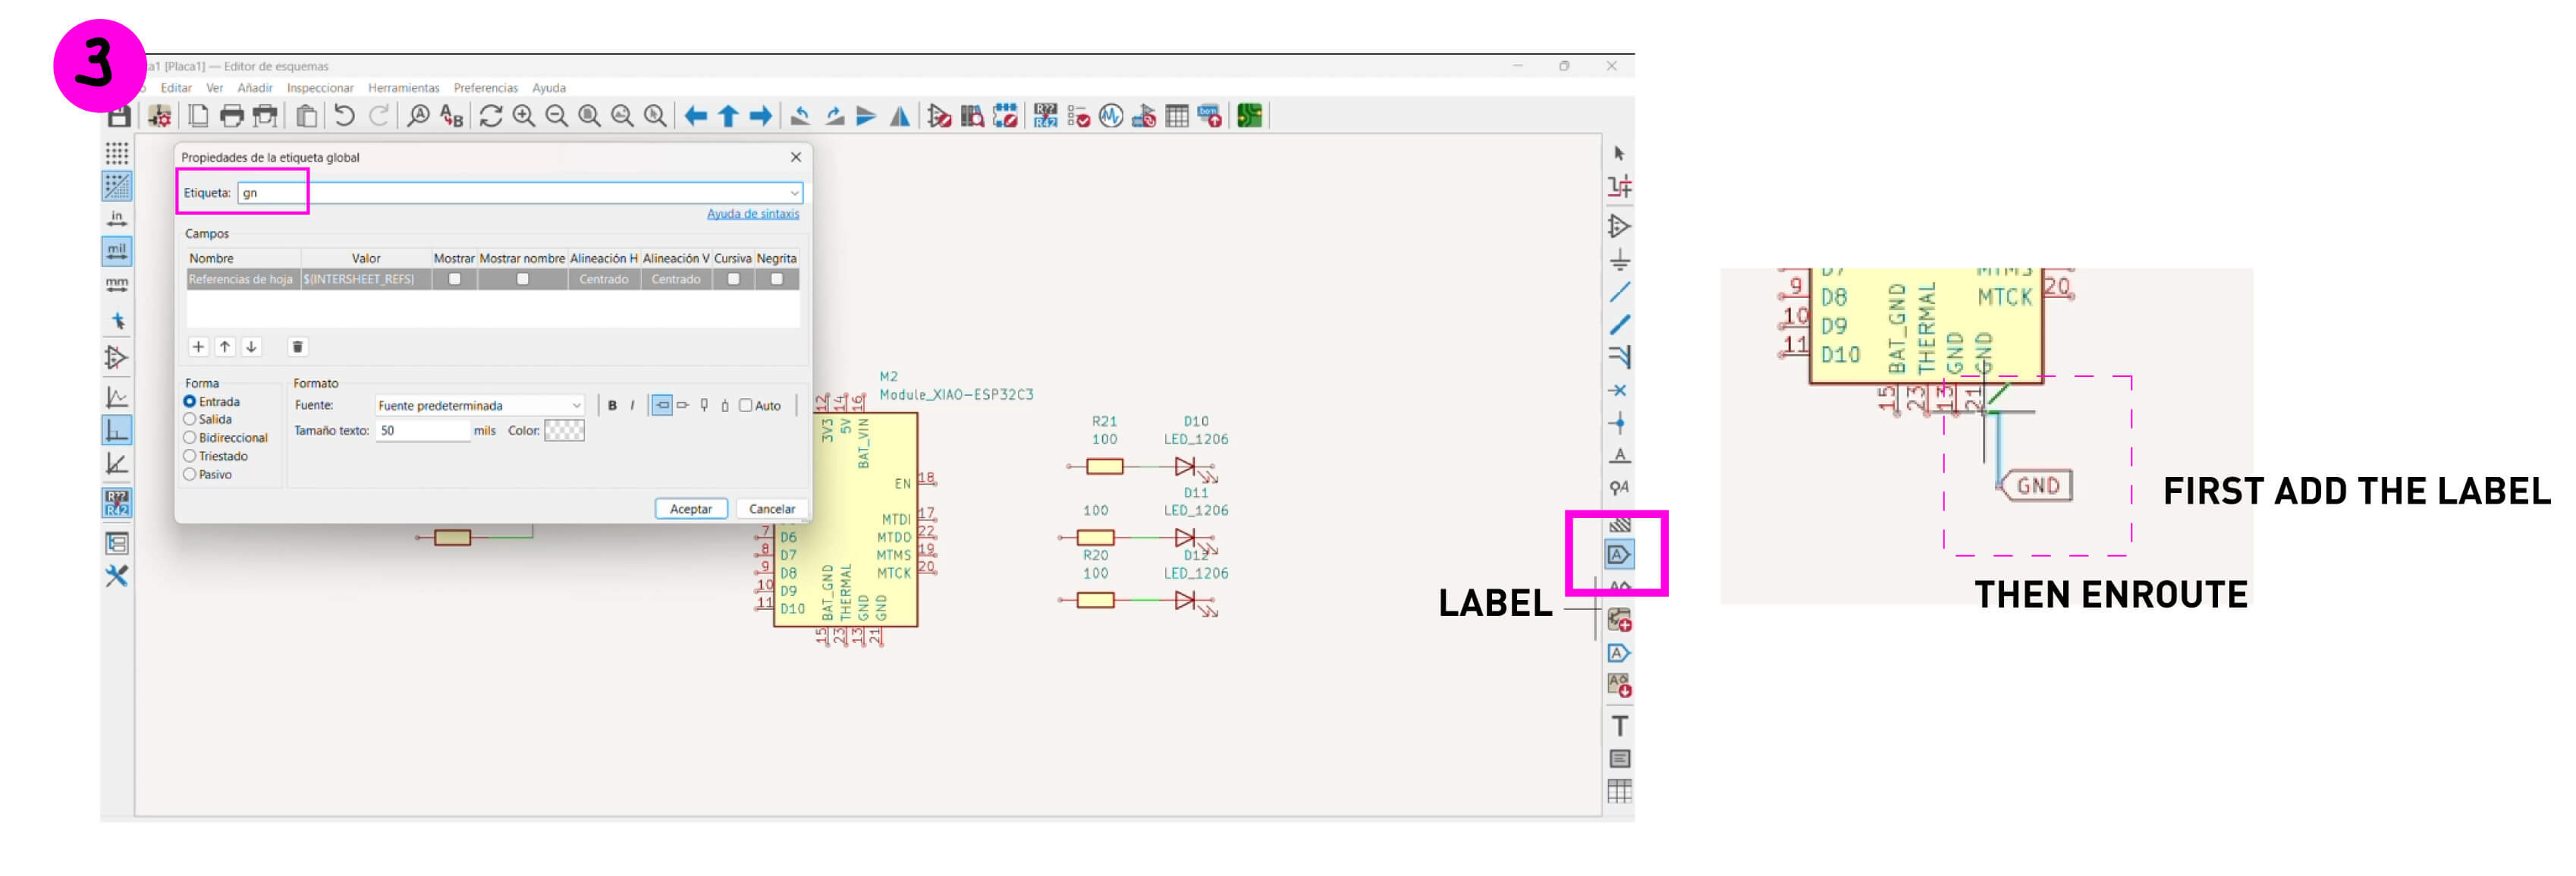The height and width of the screenshot is (876, 2576).
Task: Open the simulator icon
Action: tap(1111, 116)
